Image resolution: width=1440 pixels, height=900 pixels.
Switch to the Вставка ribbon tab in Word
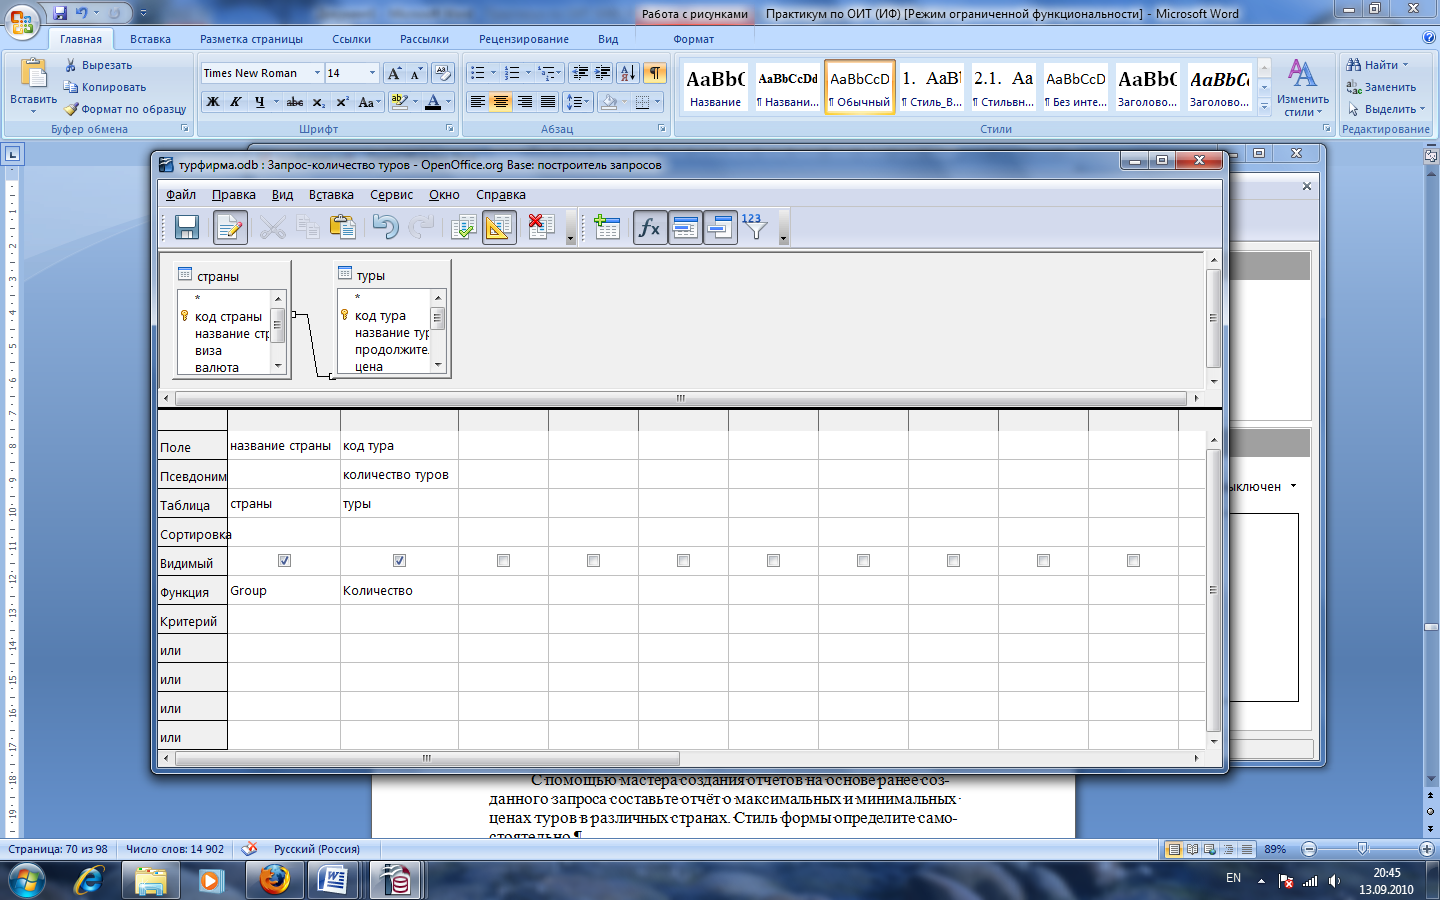coord(150,39)
